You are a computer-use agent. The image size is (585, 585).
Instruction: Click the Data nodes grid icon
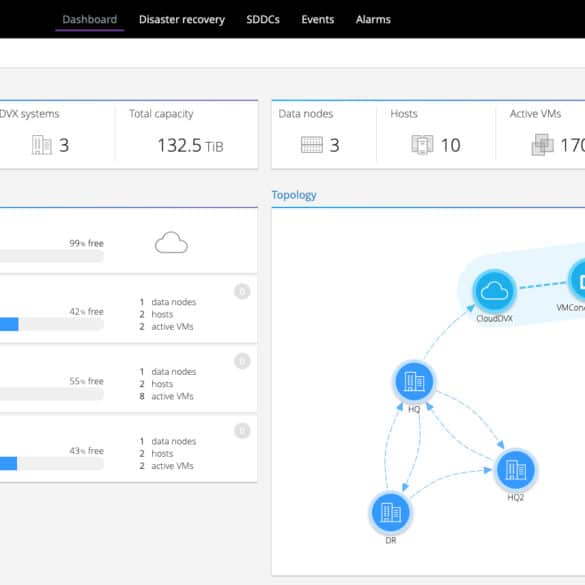312,145
